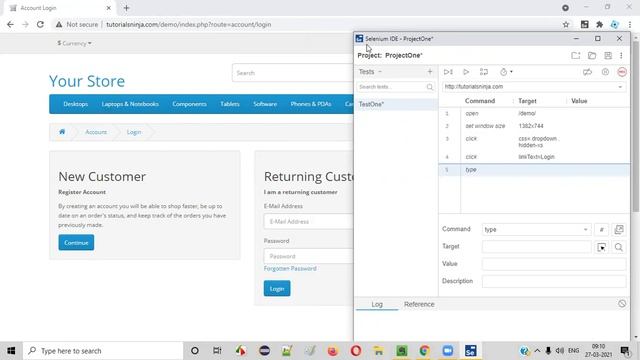640x360 pixels.
Task: Open the Windows Start menu
Action: pyautogui.click(x=11, y=351)
